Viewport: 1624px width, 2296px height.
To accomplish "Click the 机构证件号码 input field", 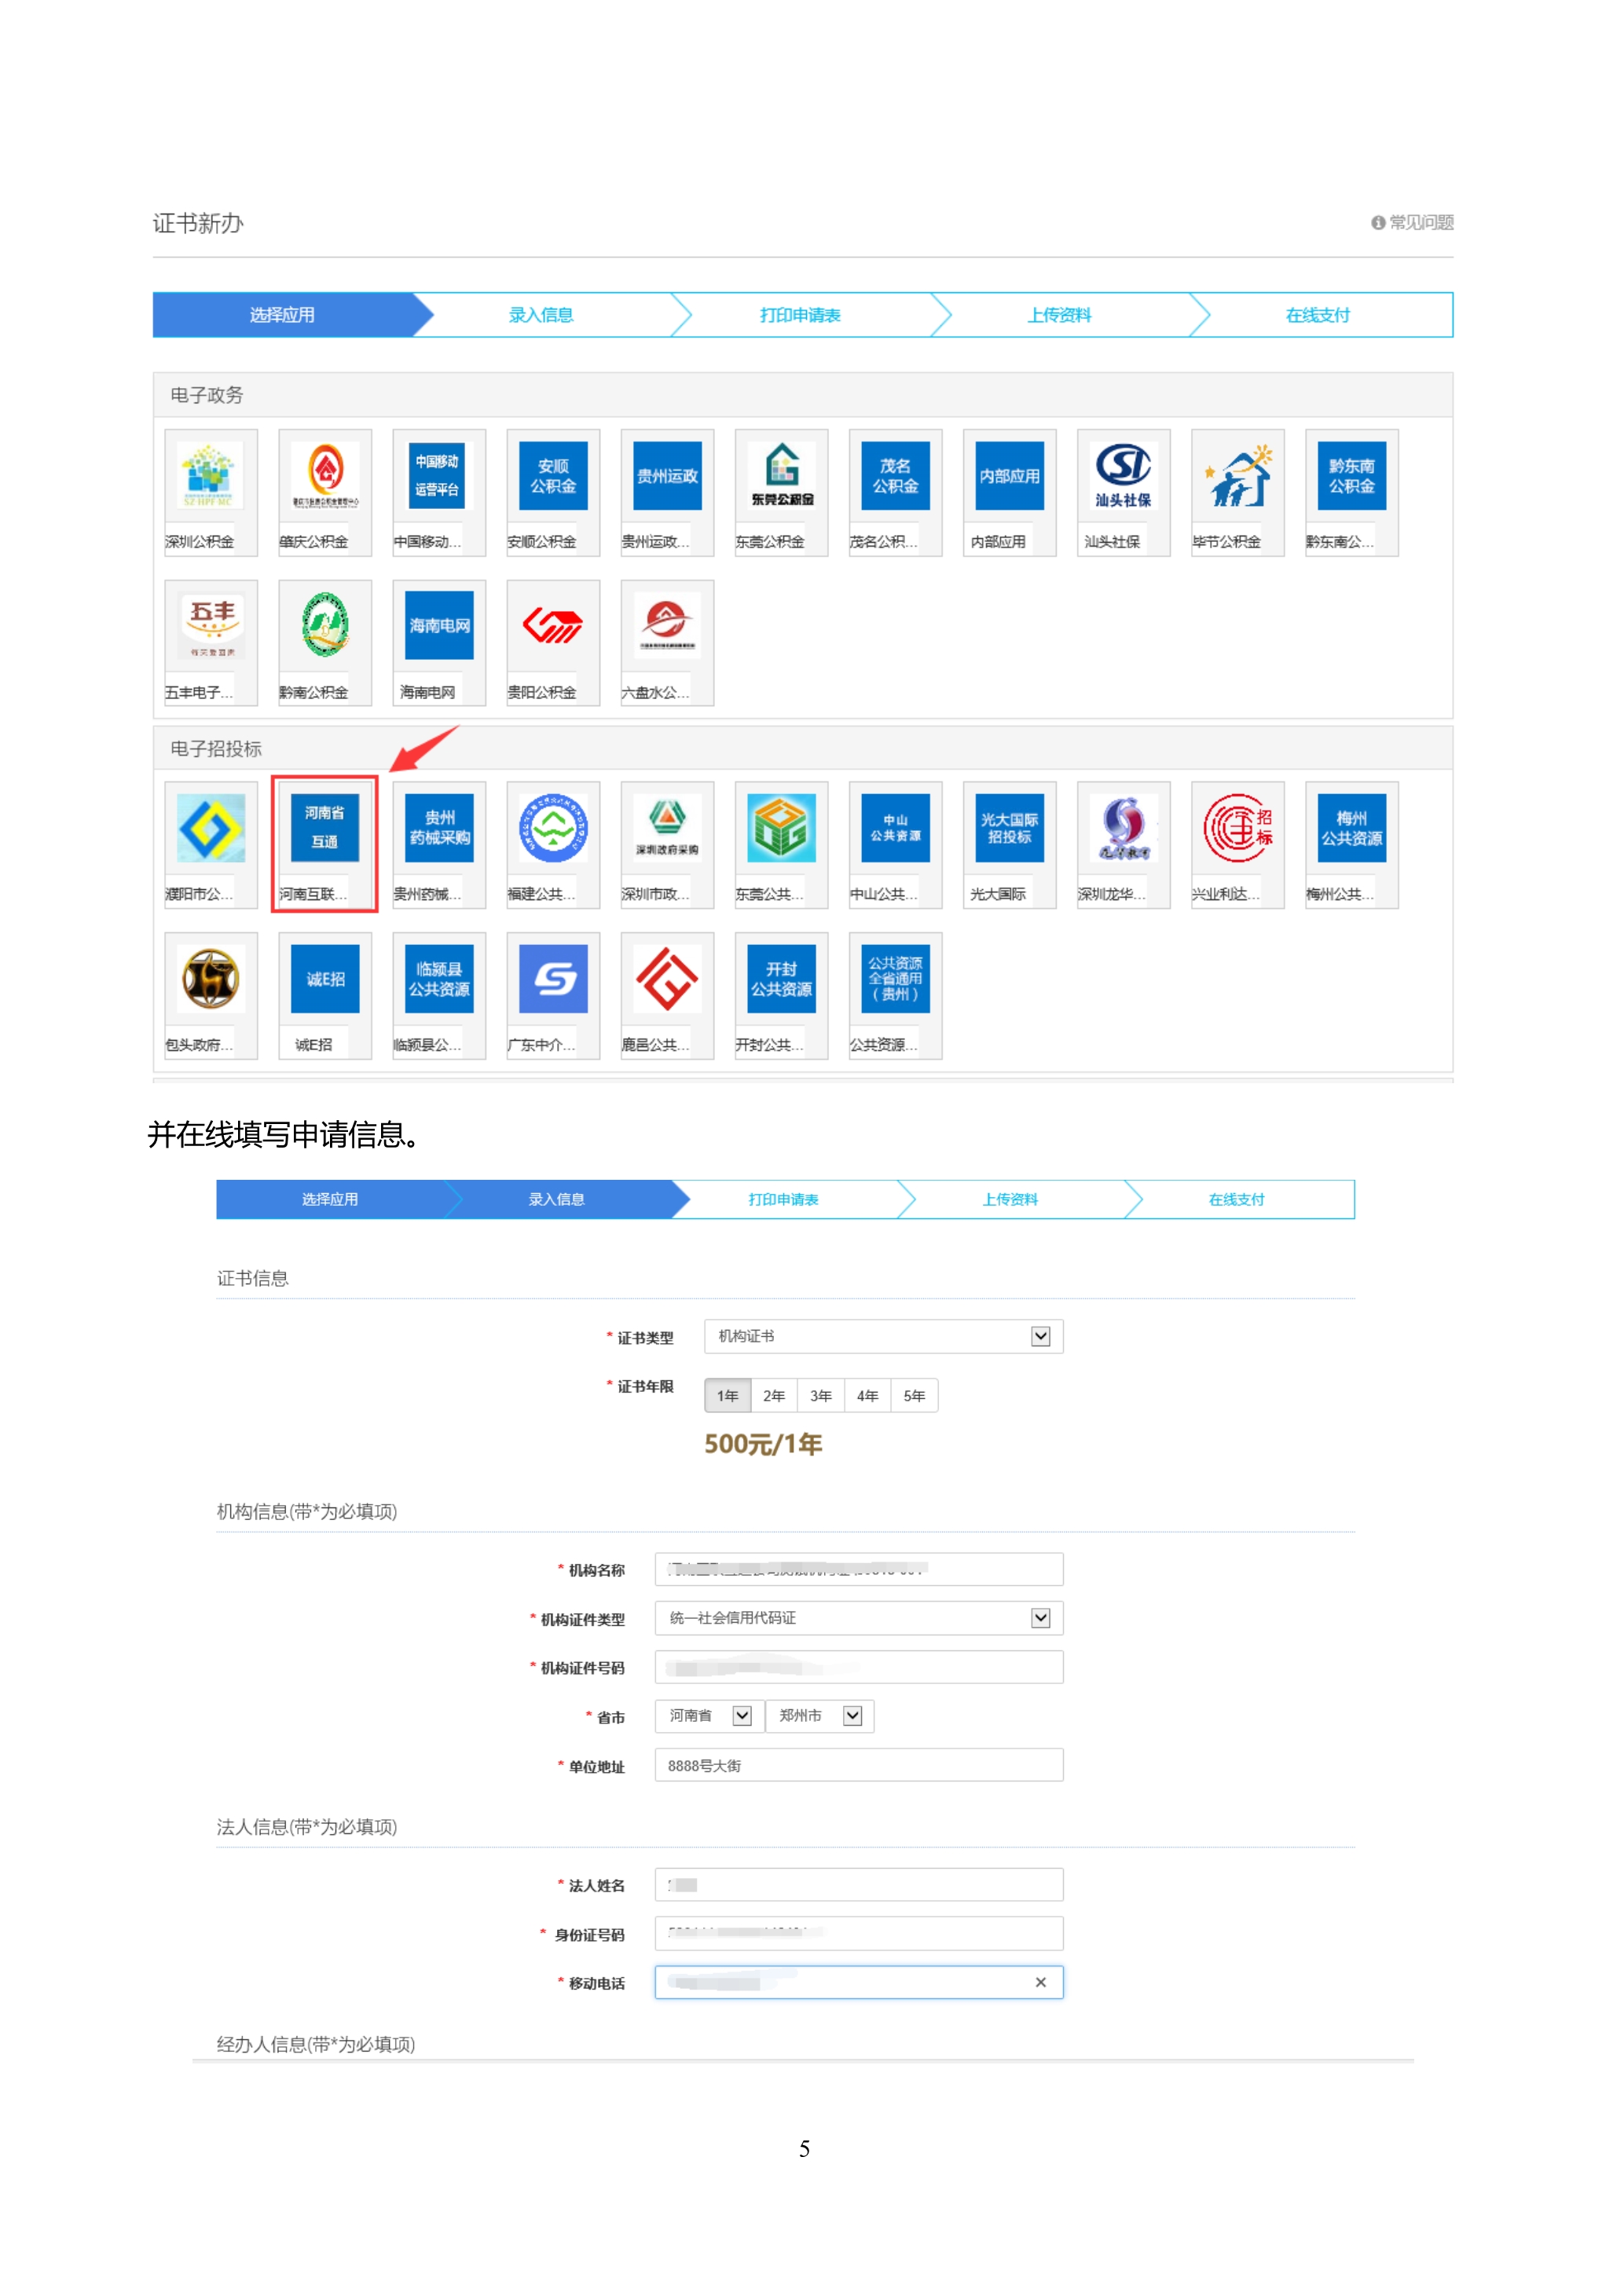I will point(859,1667).
